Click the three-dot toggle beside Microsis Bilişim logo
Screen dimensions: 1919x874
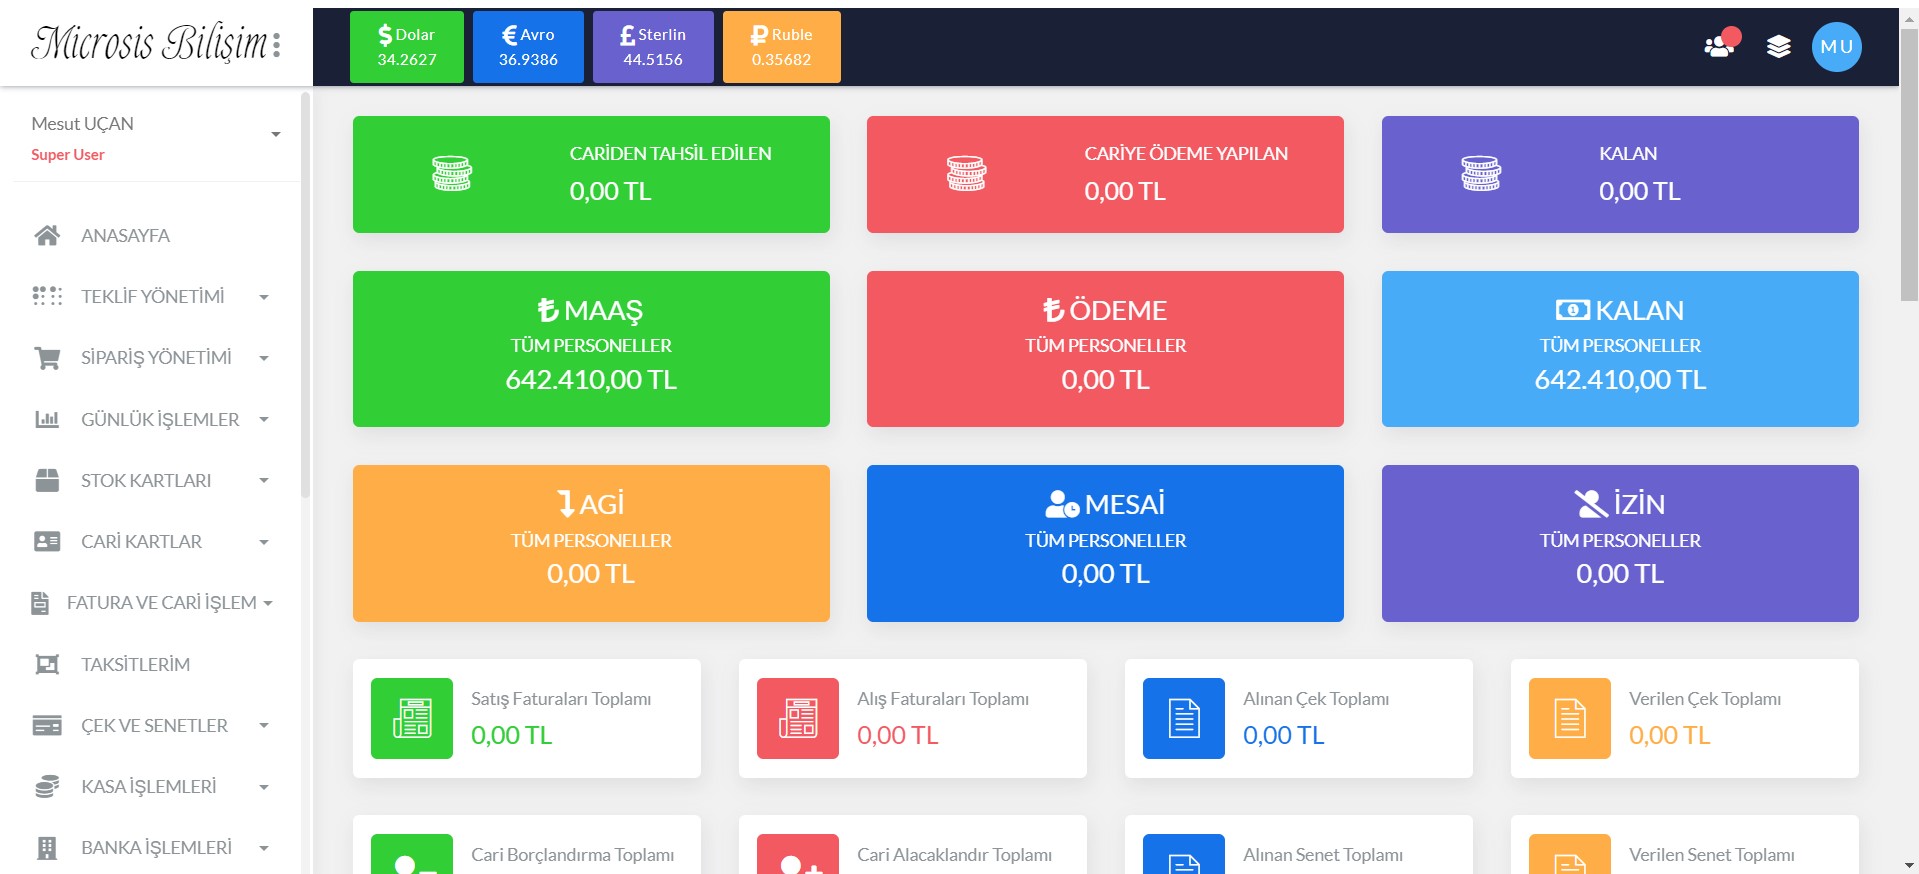click(277, 44)
